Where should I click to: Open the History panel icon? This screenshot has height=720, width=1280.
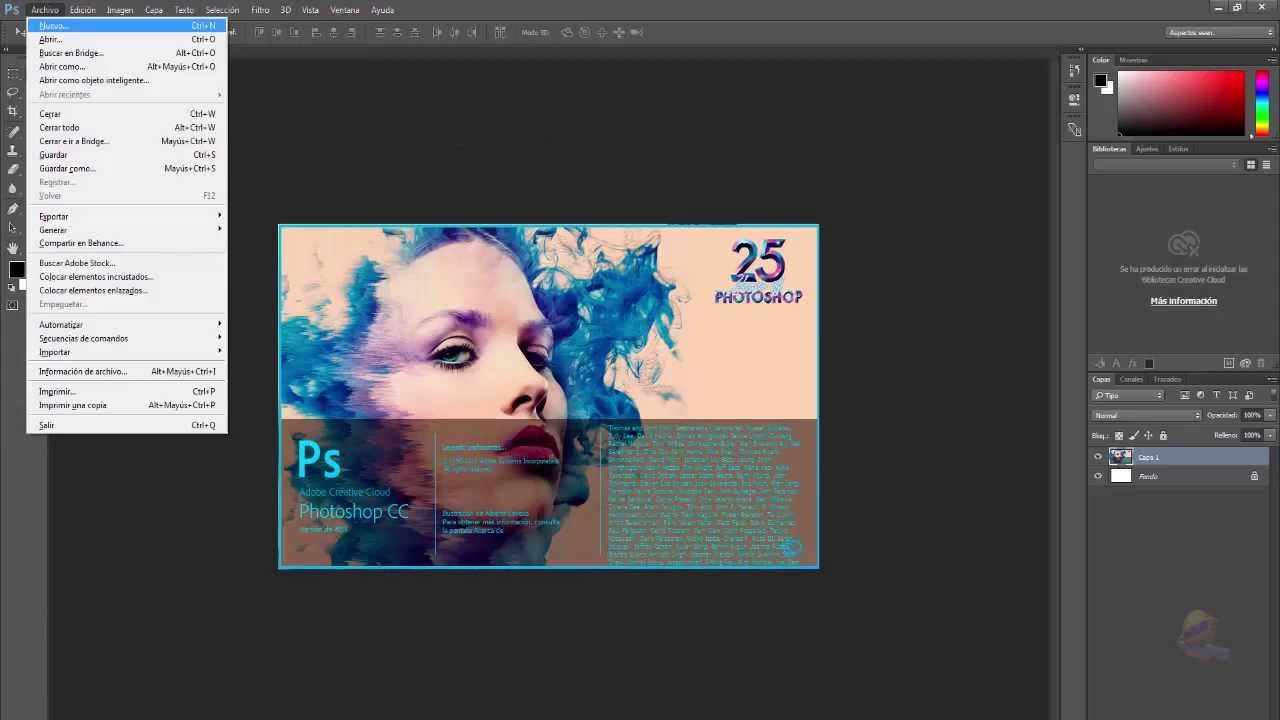click(1075, 70)
